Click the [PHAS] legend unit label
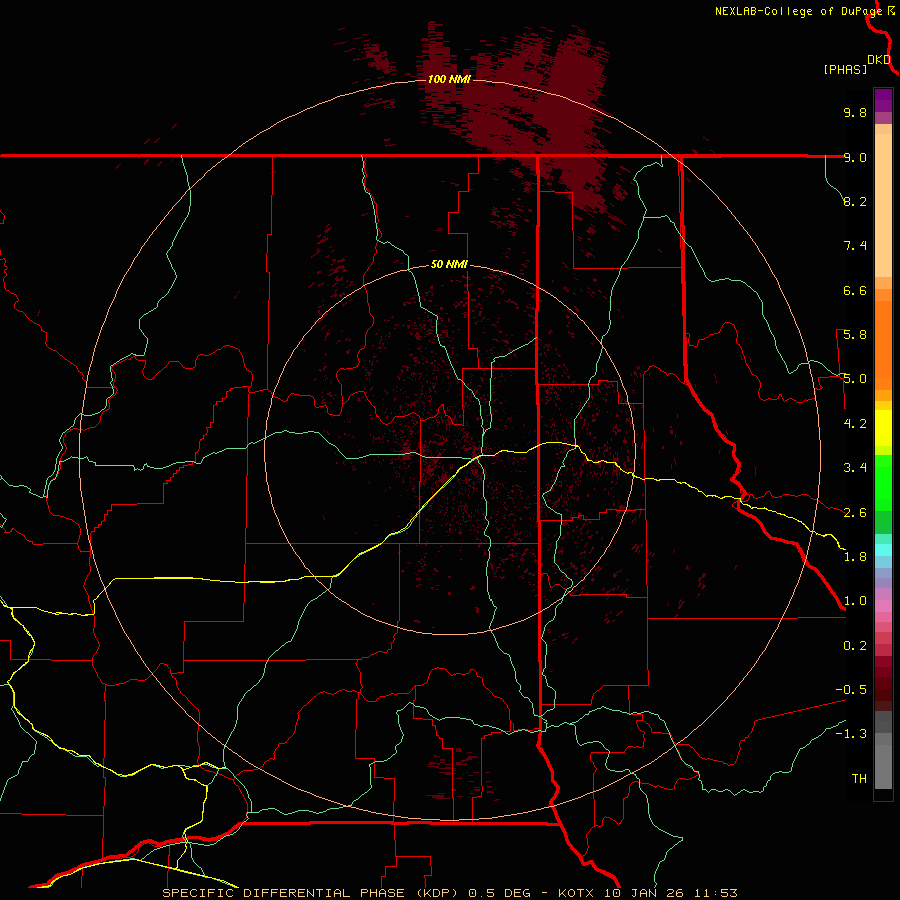The width and height of the screenshot is (900, 900). (845, 69)
